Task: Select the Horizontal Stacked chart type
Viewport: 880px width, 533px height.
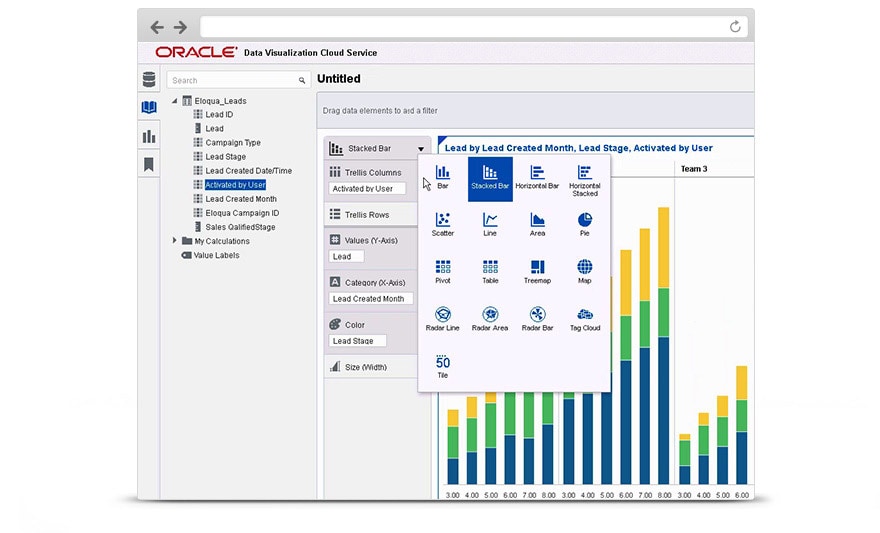Action: pos(584,181)
